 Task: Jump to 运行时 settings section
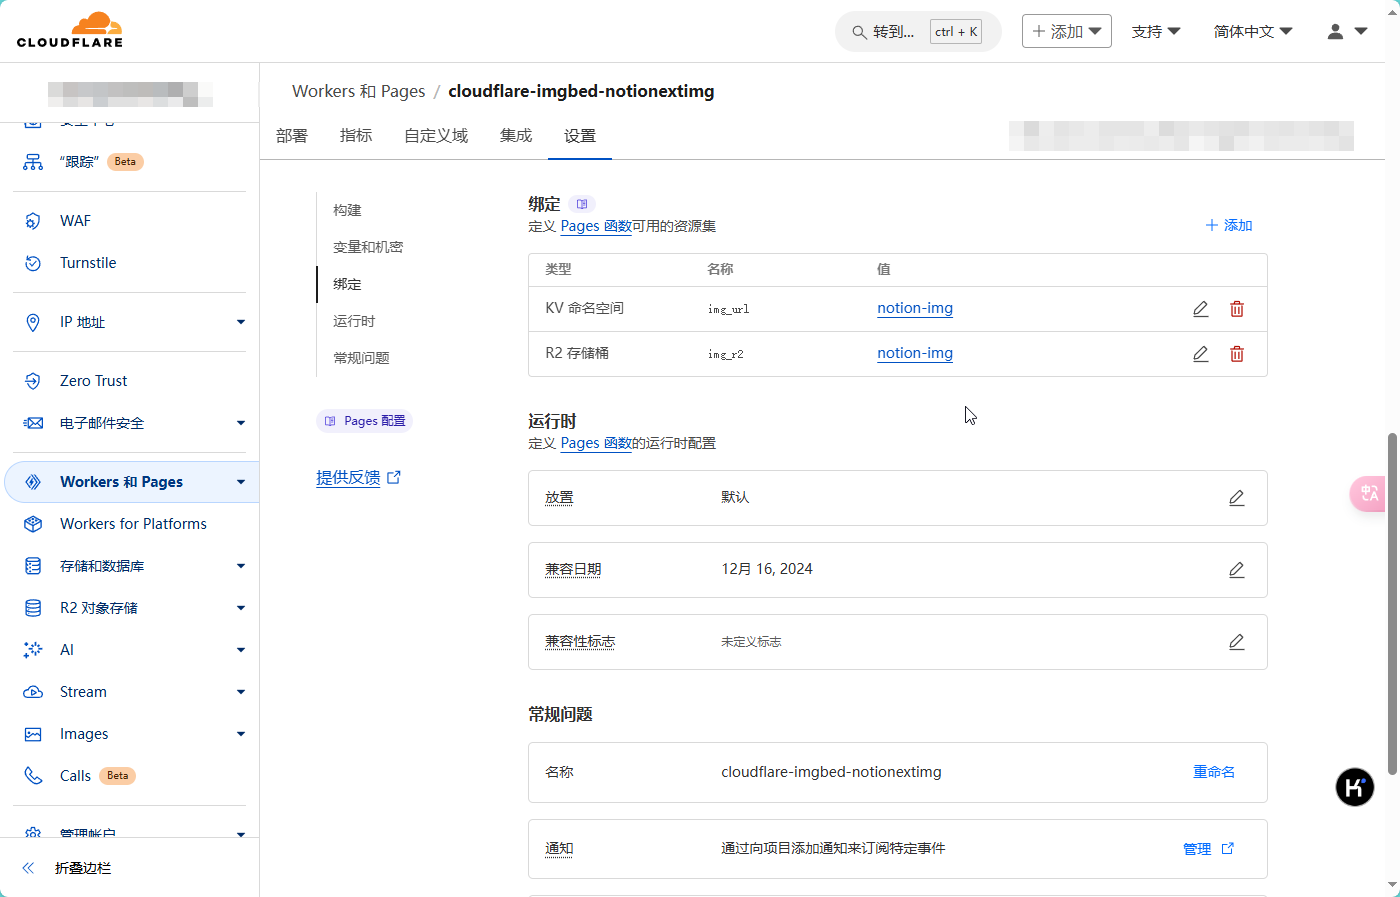pyautogui.click(x=354, y=321)
